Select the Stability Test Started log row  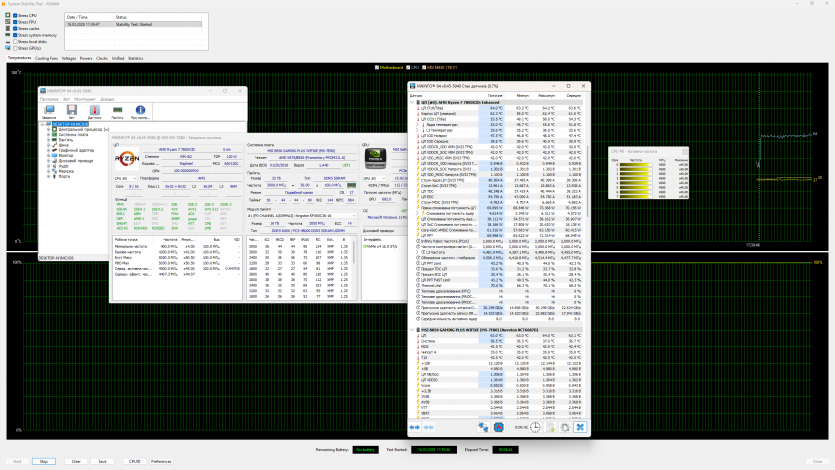[x=134, y=24]
